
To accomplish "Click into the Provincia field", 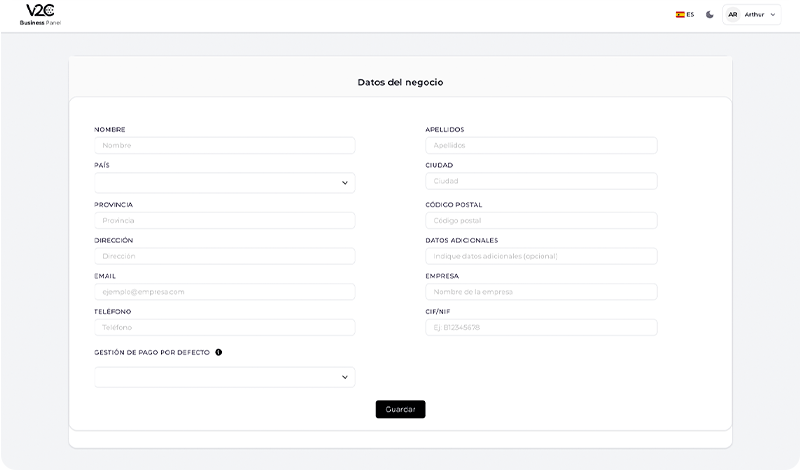I will (225, 221).
